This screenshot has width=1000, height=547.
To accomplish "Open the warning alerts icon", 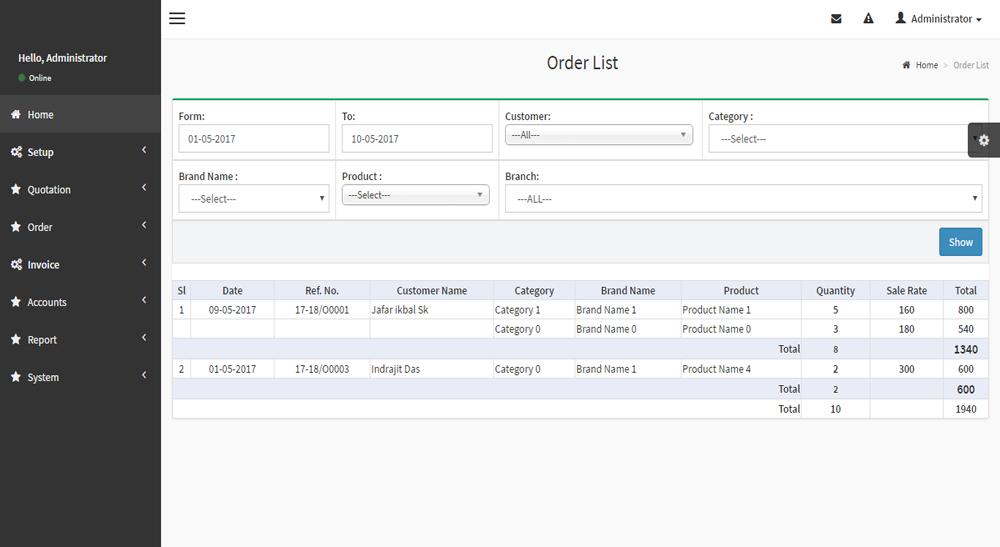I will tap(868, 18).
